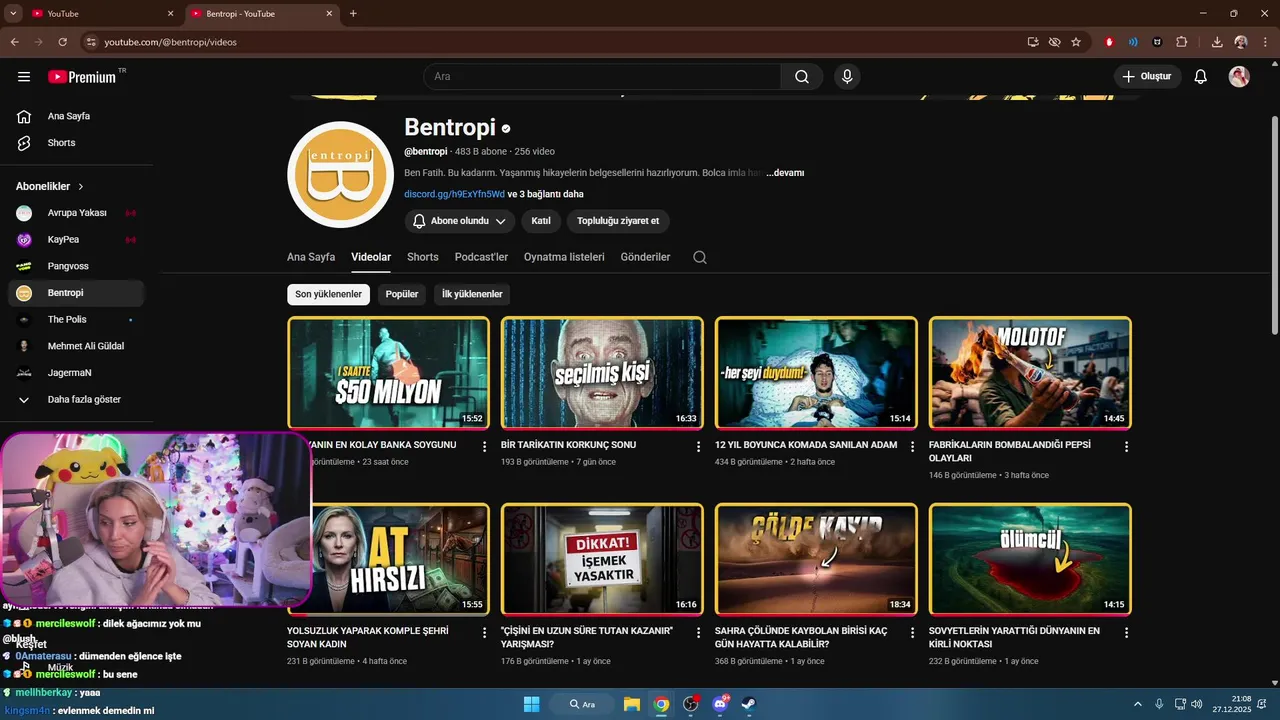
Task: Go to the YouTube Premium logo home
Action: [82, 76]
